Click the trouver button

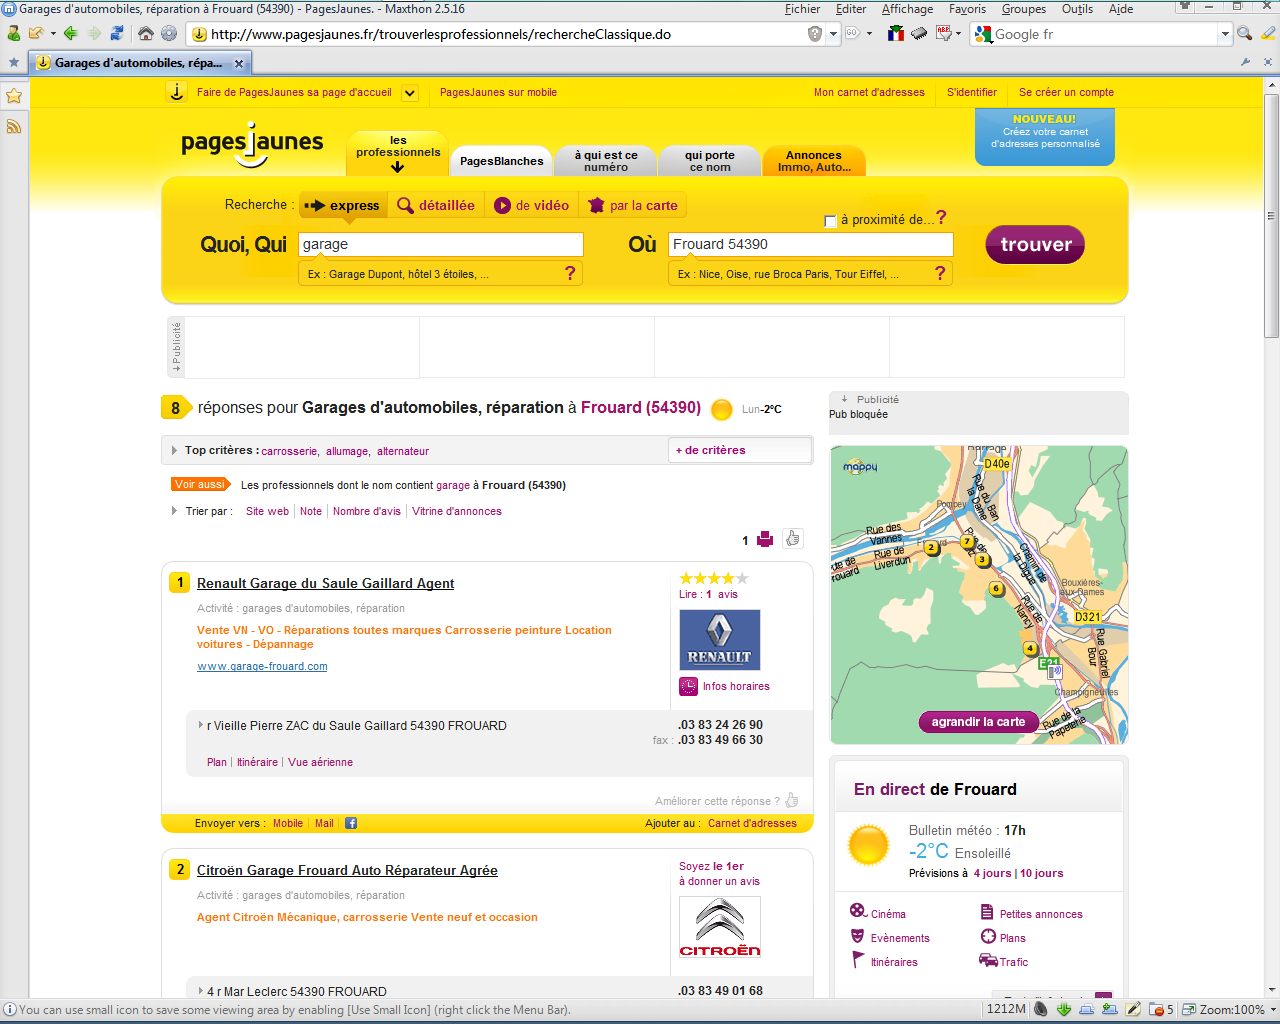coord(1035,244)
